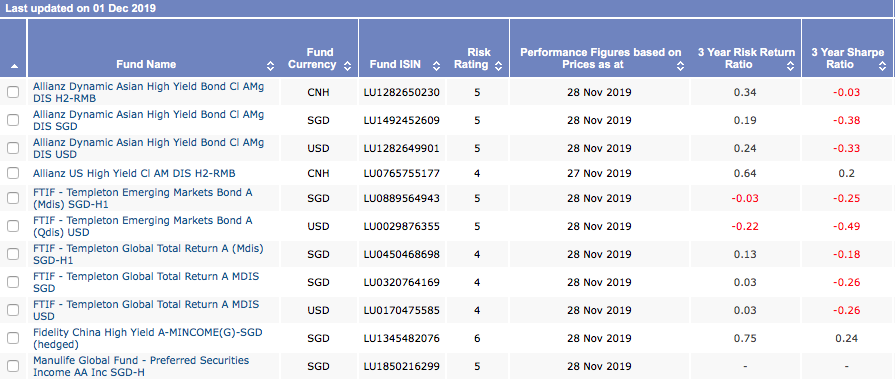
Task: Sort by Performance Figures date column
Action: point(680,66)
